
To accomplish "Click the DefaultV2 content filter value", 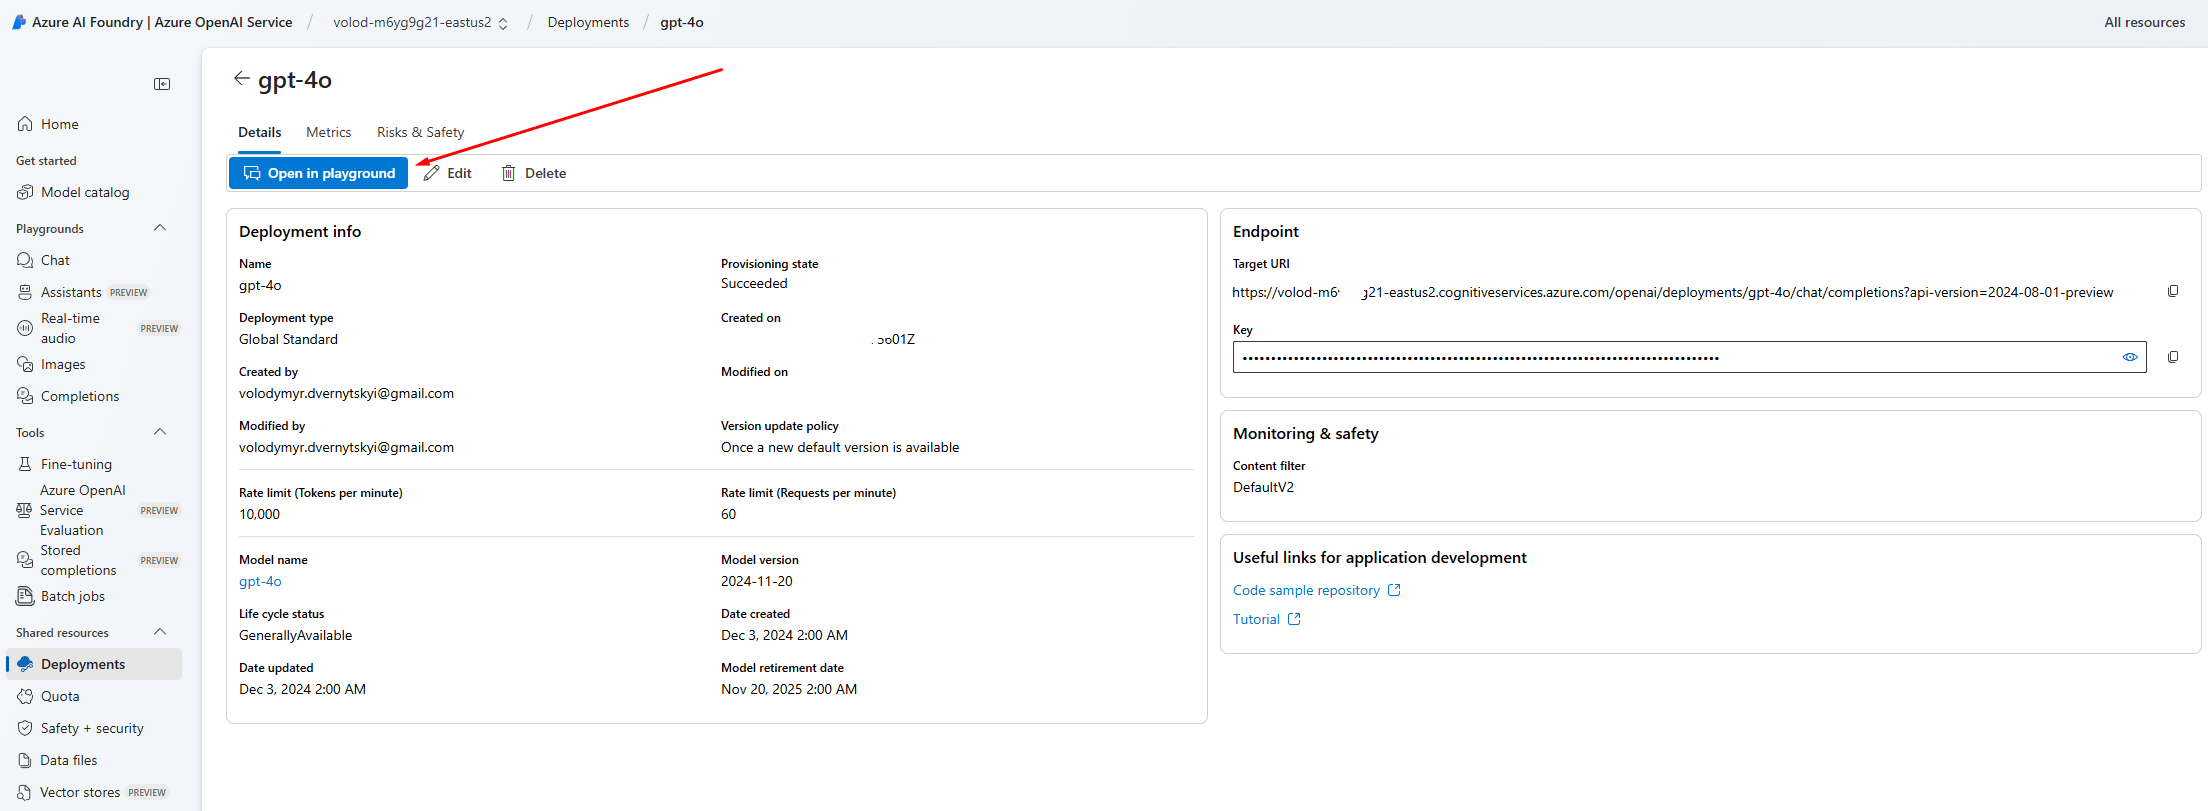I will pyautogui.click(x=1263, y=487).
